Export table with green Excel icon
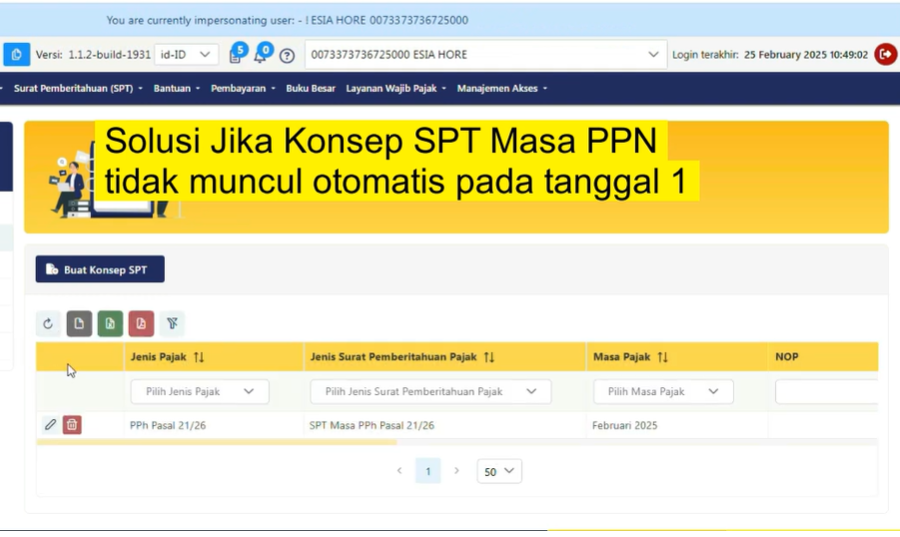The width and height of the screenshot is (900, 537). click(110, 324)
